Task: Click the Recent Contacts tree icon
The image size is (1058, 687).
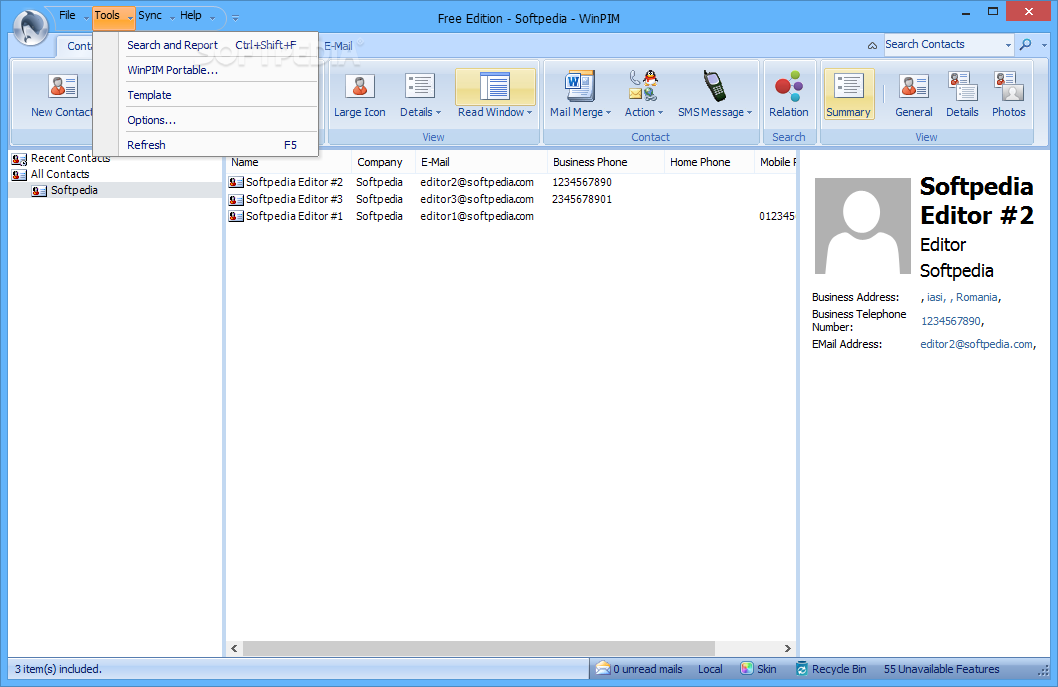Action: coord(20,159)
